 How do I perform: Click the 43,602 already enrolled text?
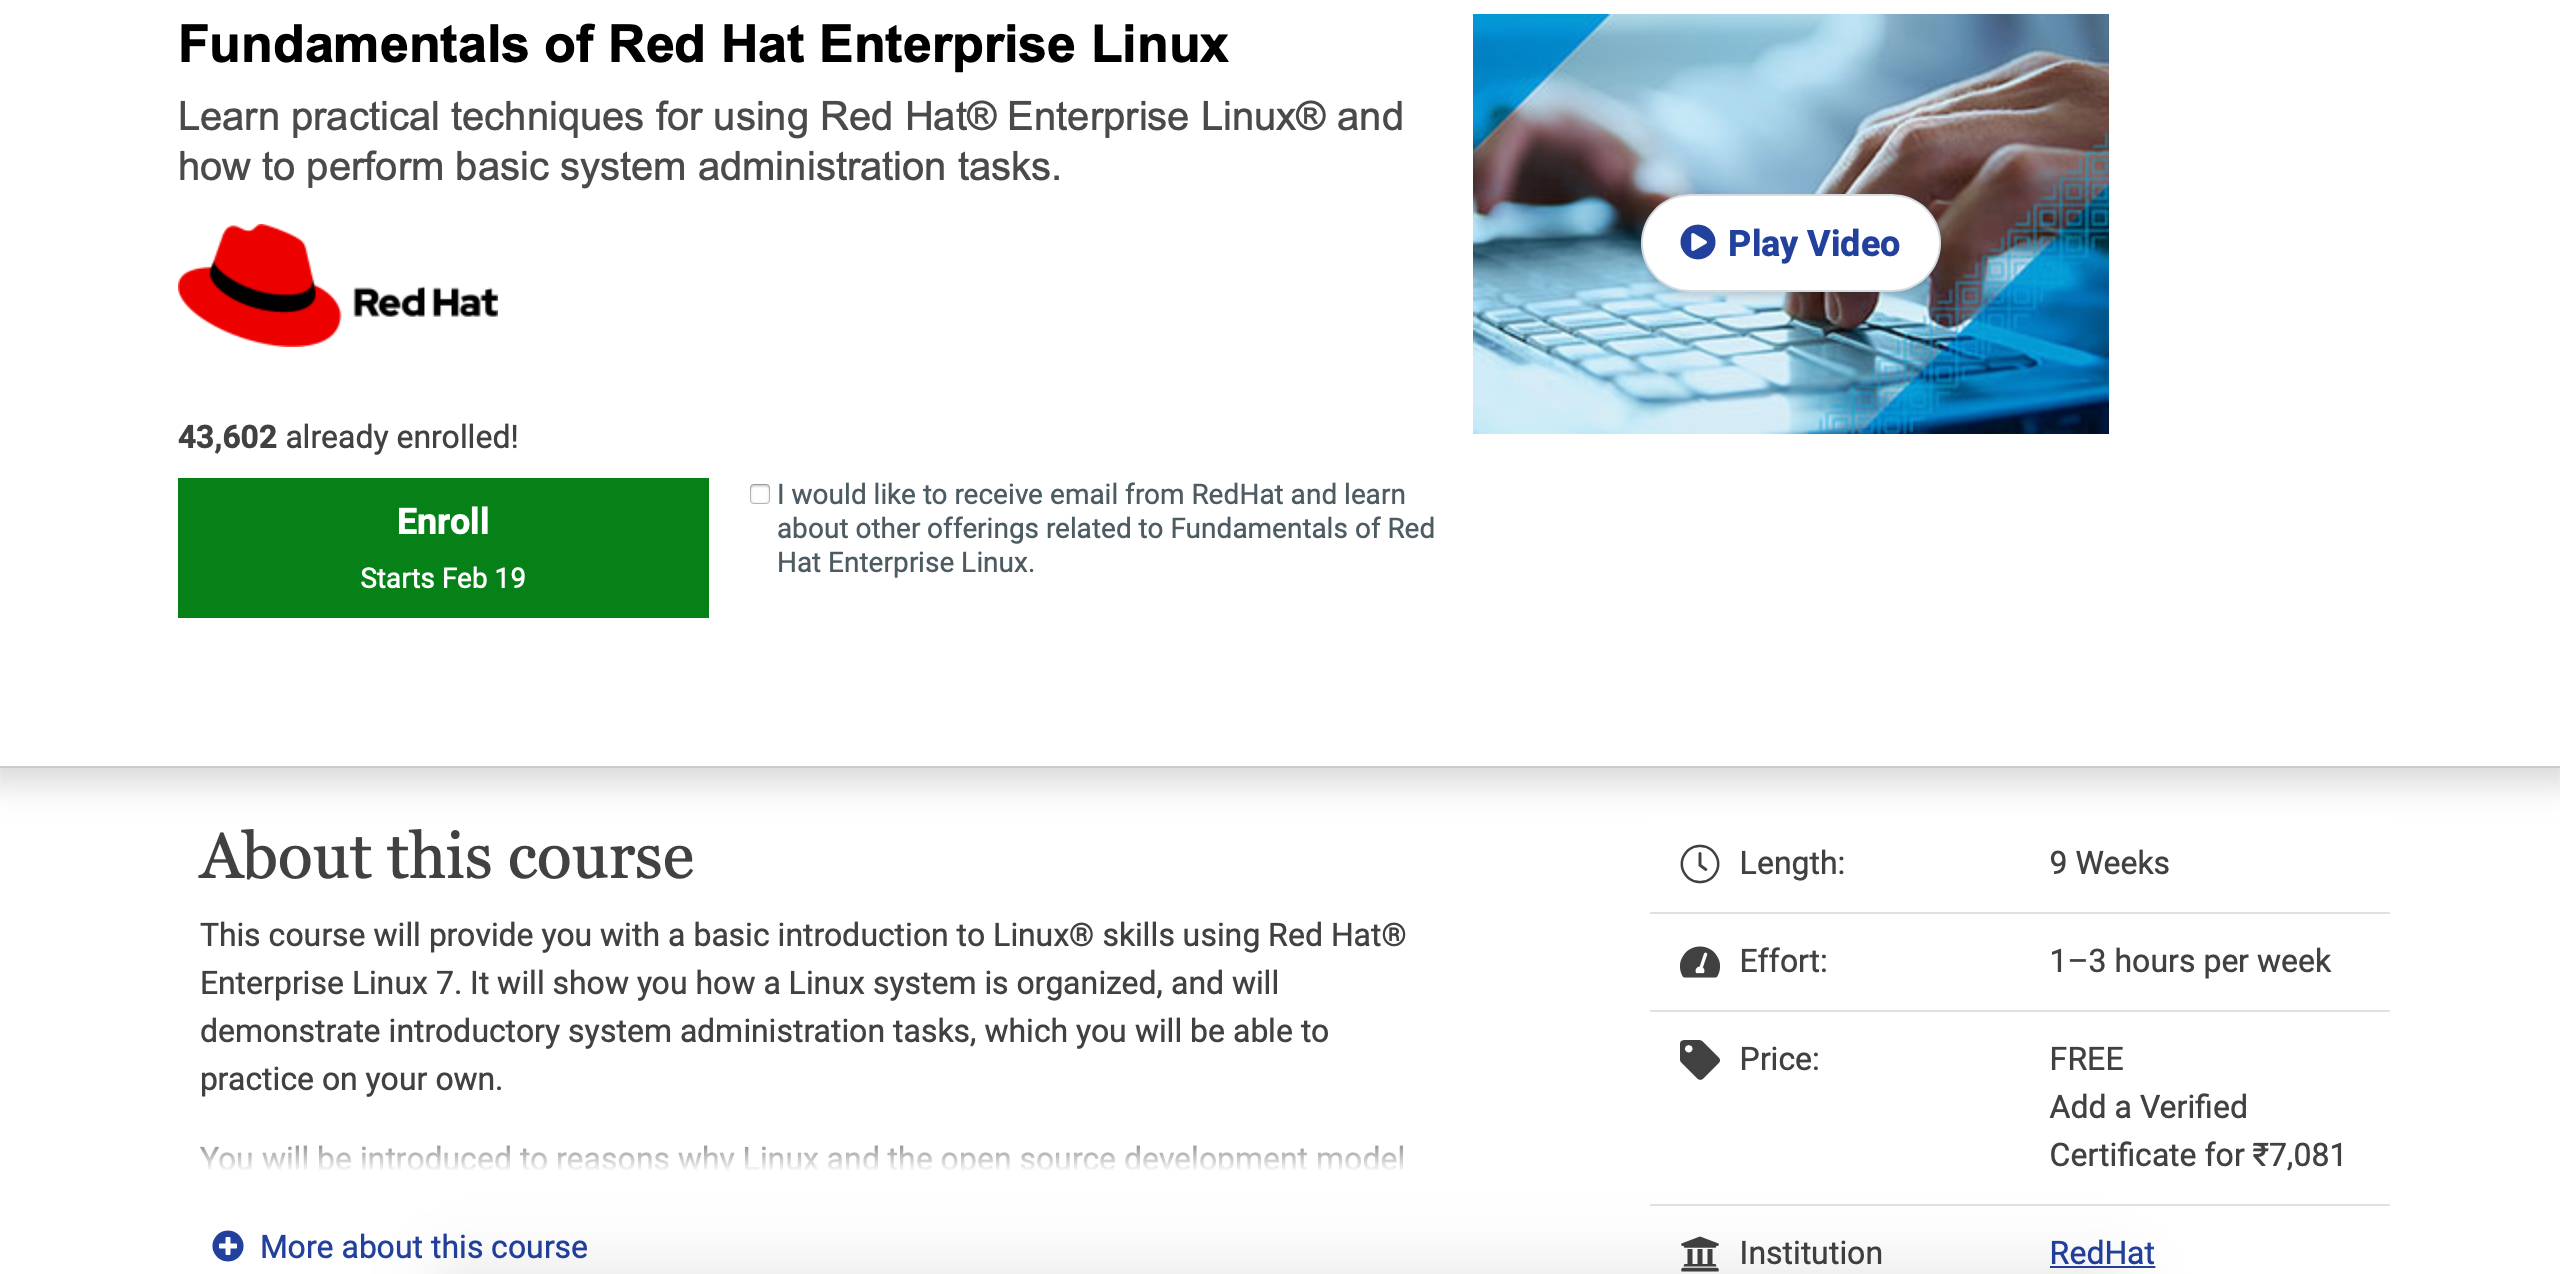click(348, 437)
